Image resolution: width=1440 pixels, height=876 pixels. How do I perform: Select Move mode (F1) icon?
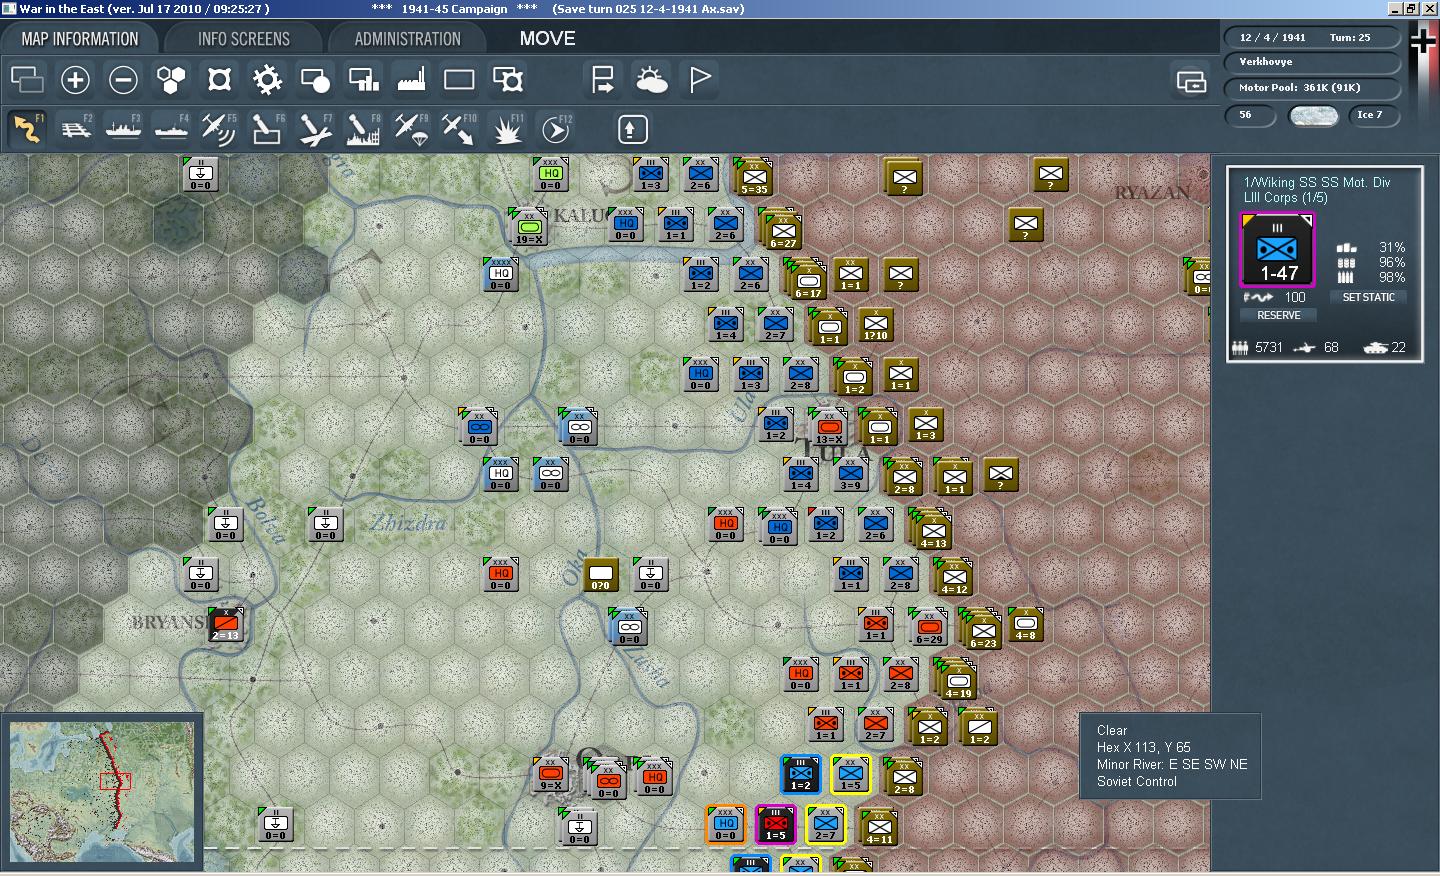[x=27, y=129]
